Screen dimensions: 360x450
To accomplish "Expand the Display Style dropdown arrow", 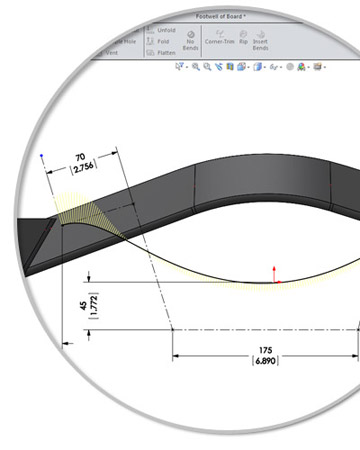I will click(x=265, y=67).
